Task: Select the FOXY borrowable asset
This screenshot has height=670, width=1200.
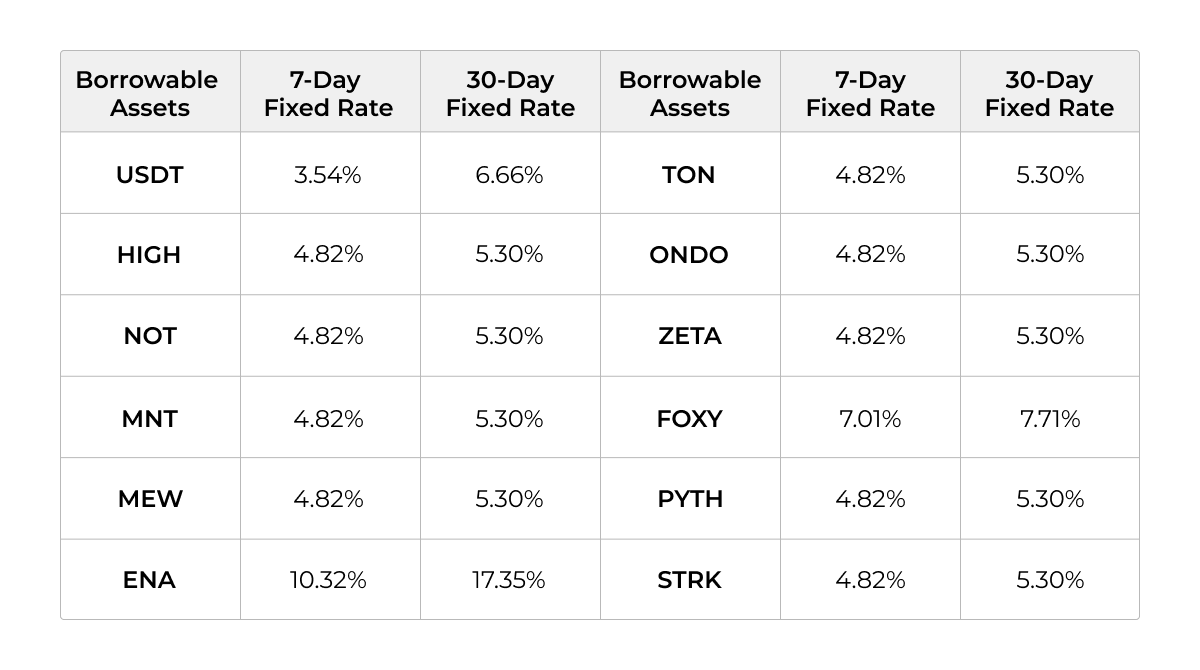Action: (x=689, y=418)
